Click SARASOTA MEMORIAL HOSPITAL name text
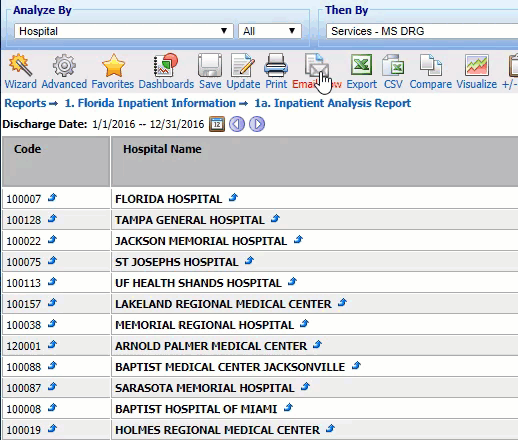 coord(205,388)
